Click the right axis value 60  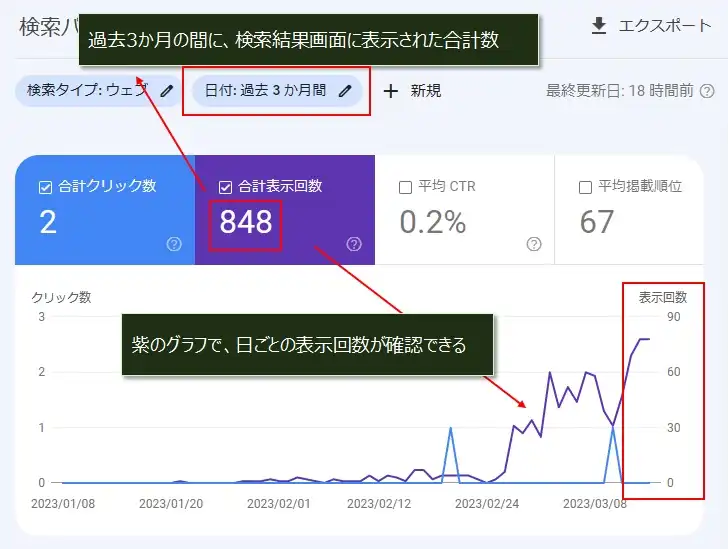674,372
